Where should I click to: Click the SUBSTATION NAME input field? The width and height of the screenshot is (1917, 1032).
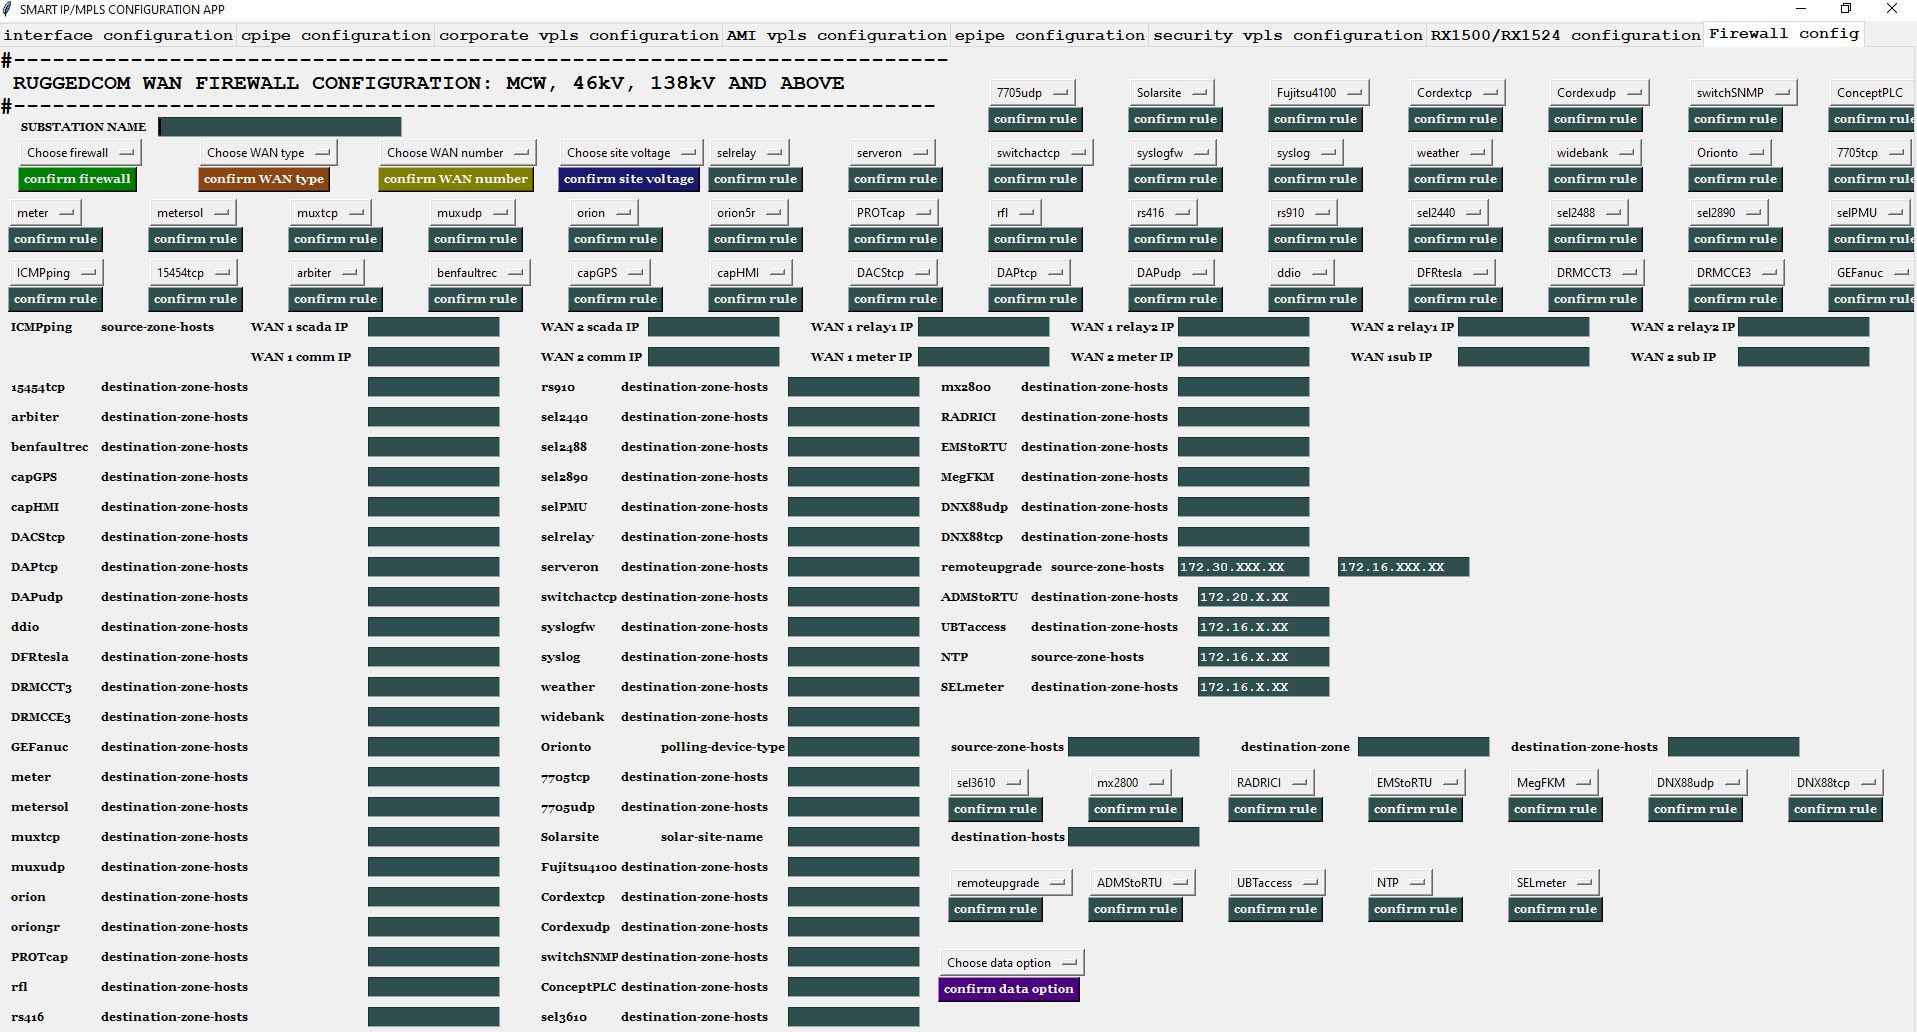pyautogui.click(x=280, y=127)
